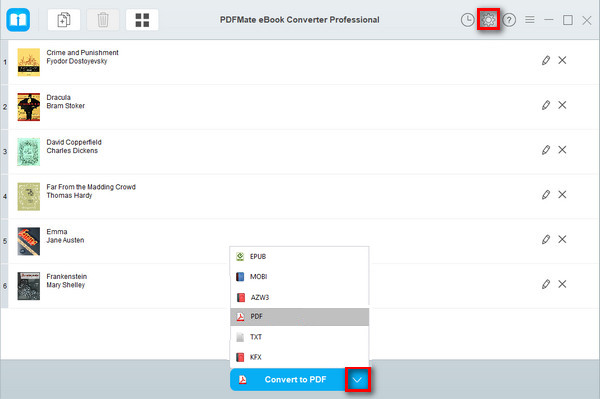Click 'Thomas Hardy' author text
Screen dimensions: 600x399
[69, 195]
